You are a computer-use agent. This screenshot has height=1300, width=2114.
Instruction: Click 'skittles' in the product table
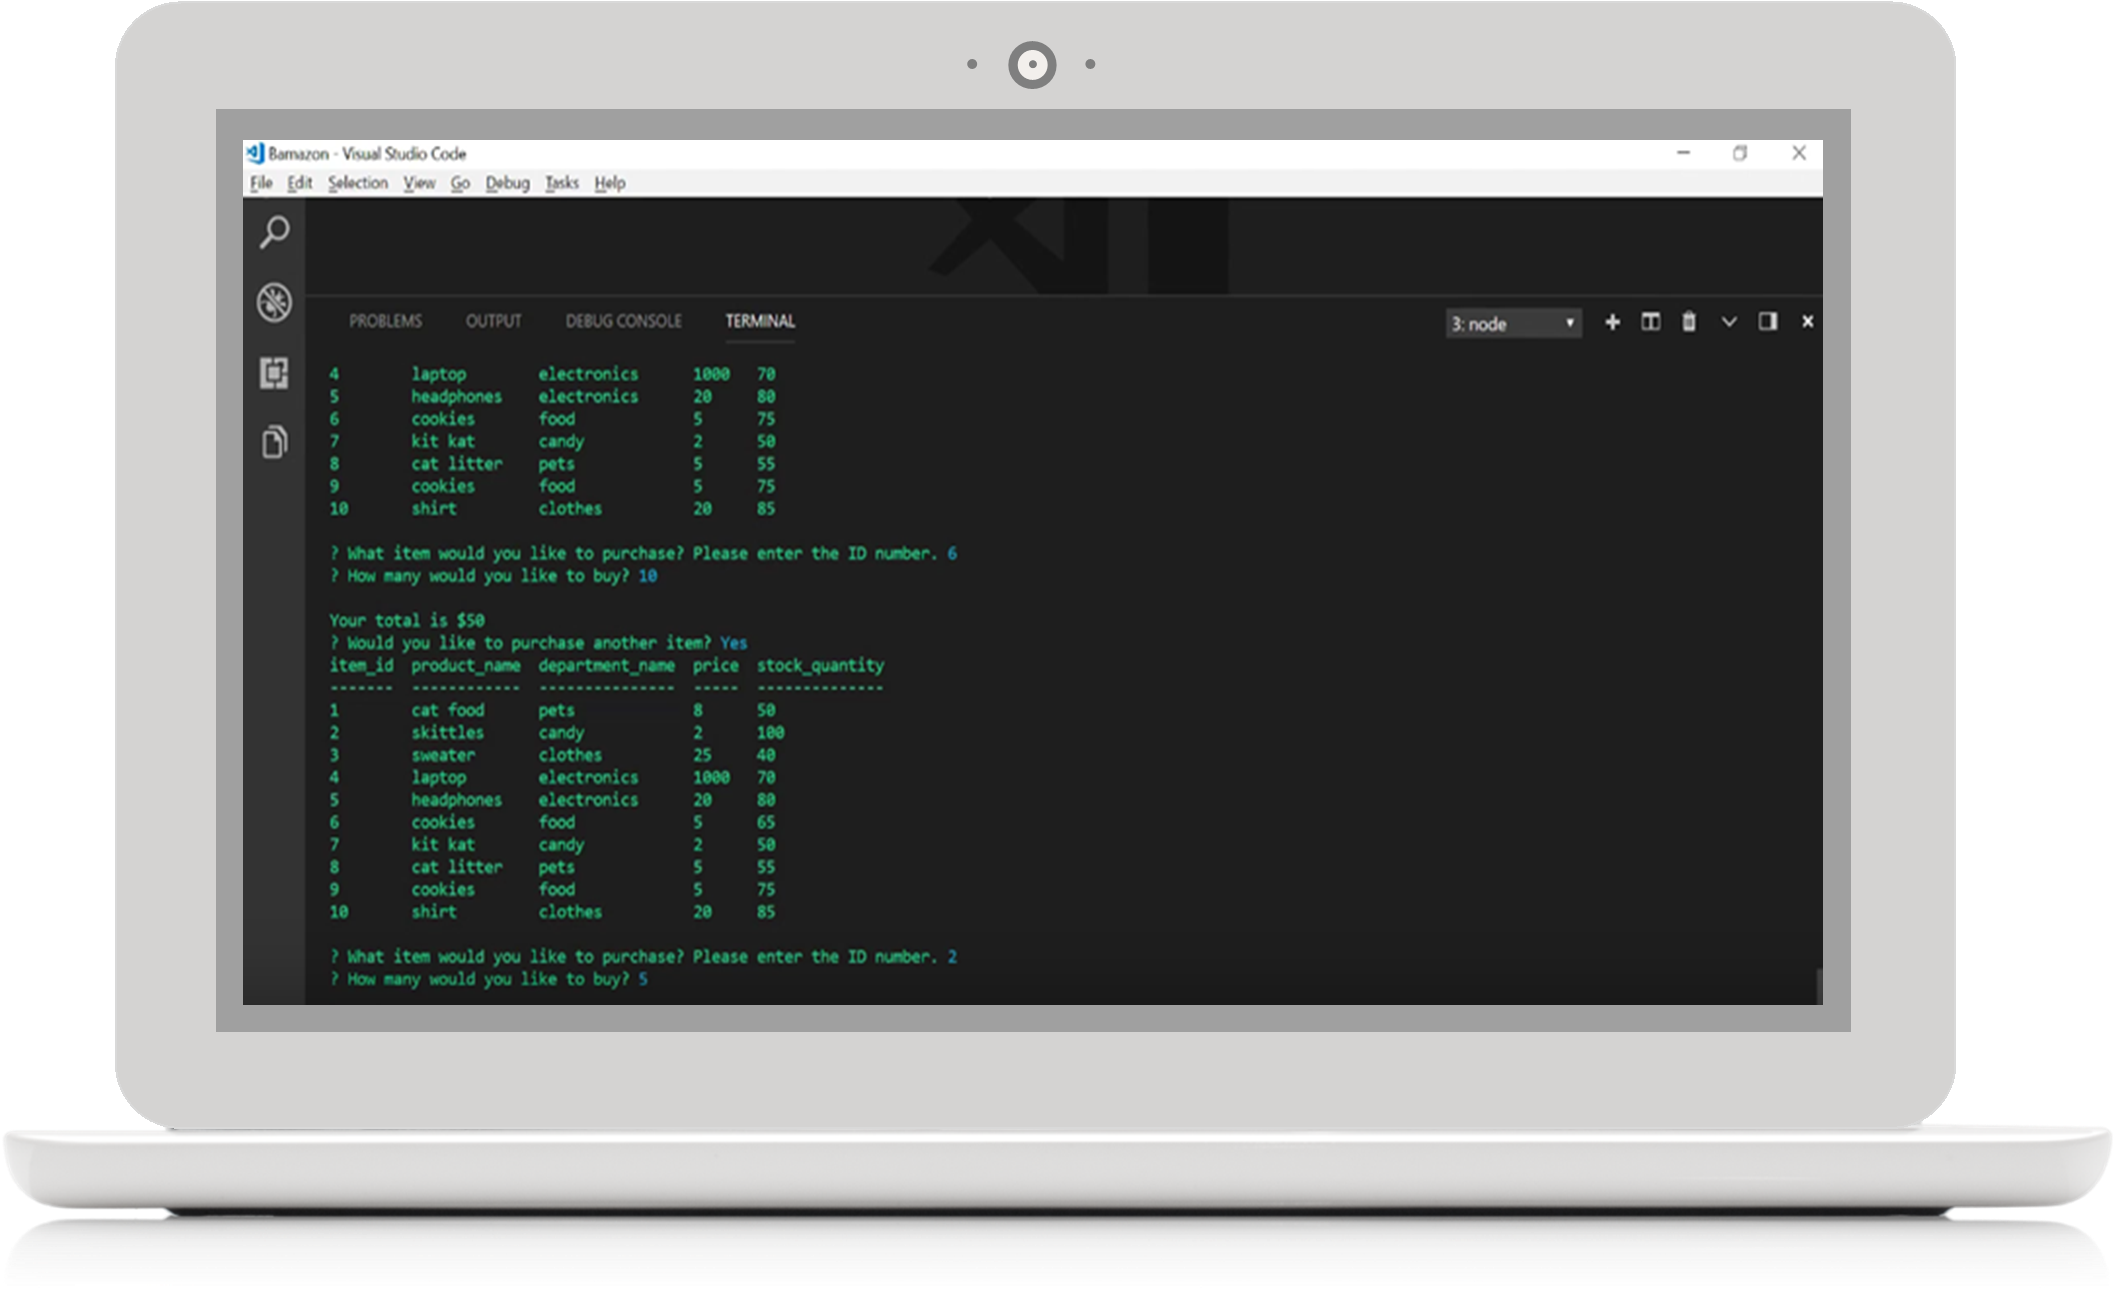447,733
